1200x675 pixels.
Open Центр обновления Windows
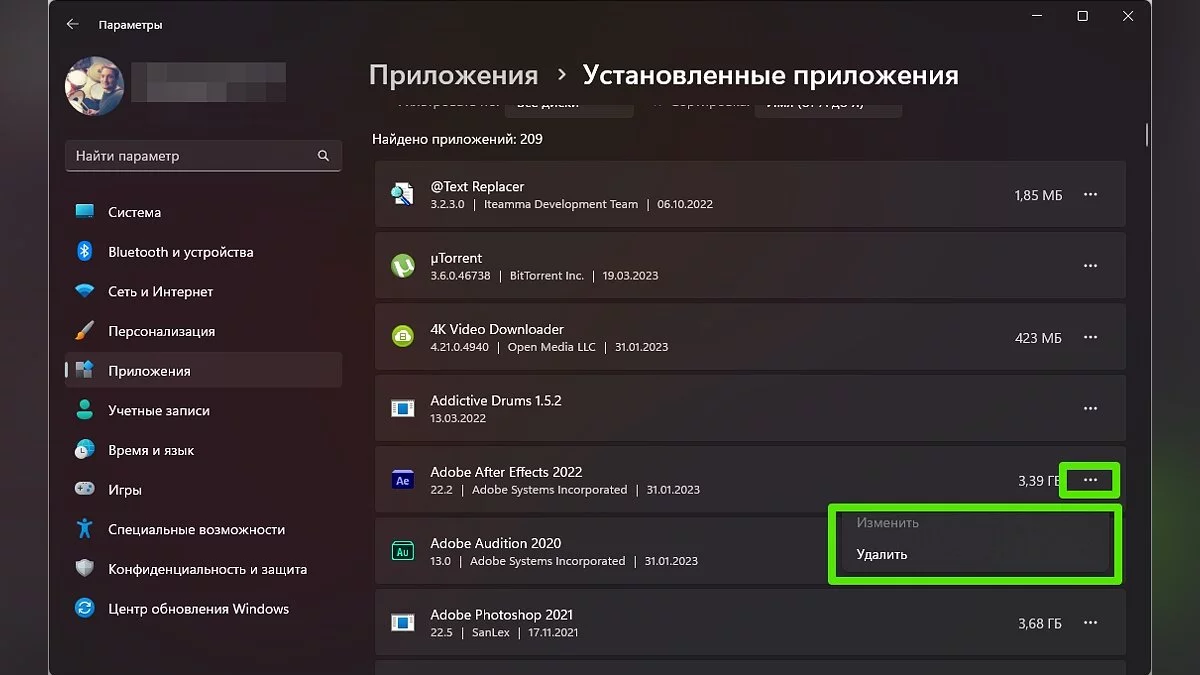pyautogui.click(x=198, y=609)
